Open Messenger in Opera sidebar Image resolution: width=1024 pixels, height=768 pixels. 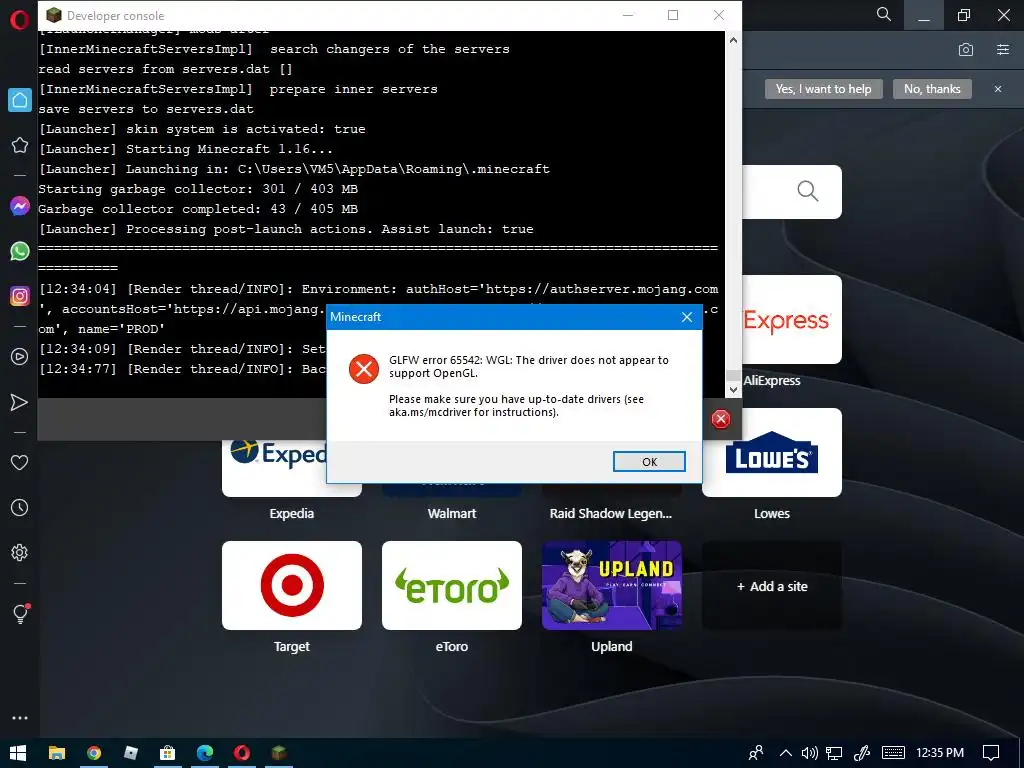click(20, 206)
